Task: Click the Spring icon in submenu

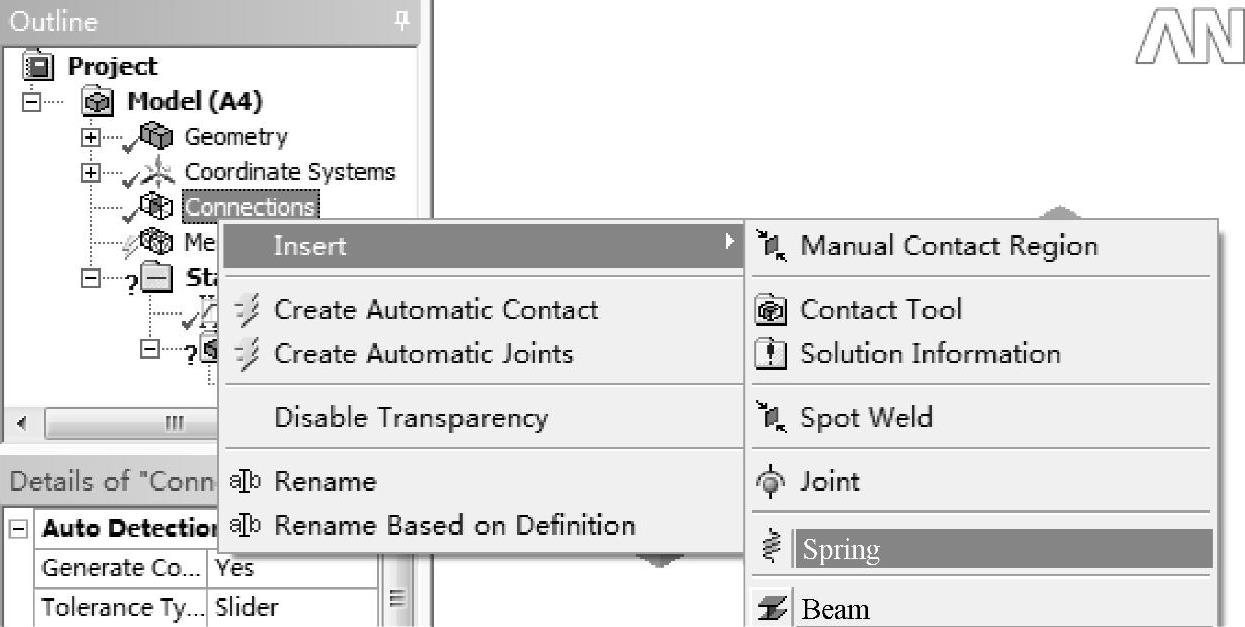Action: 770,549
